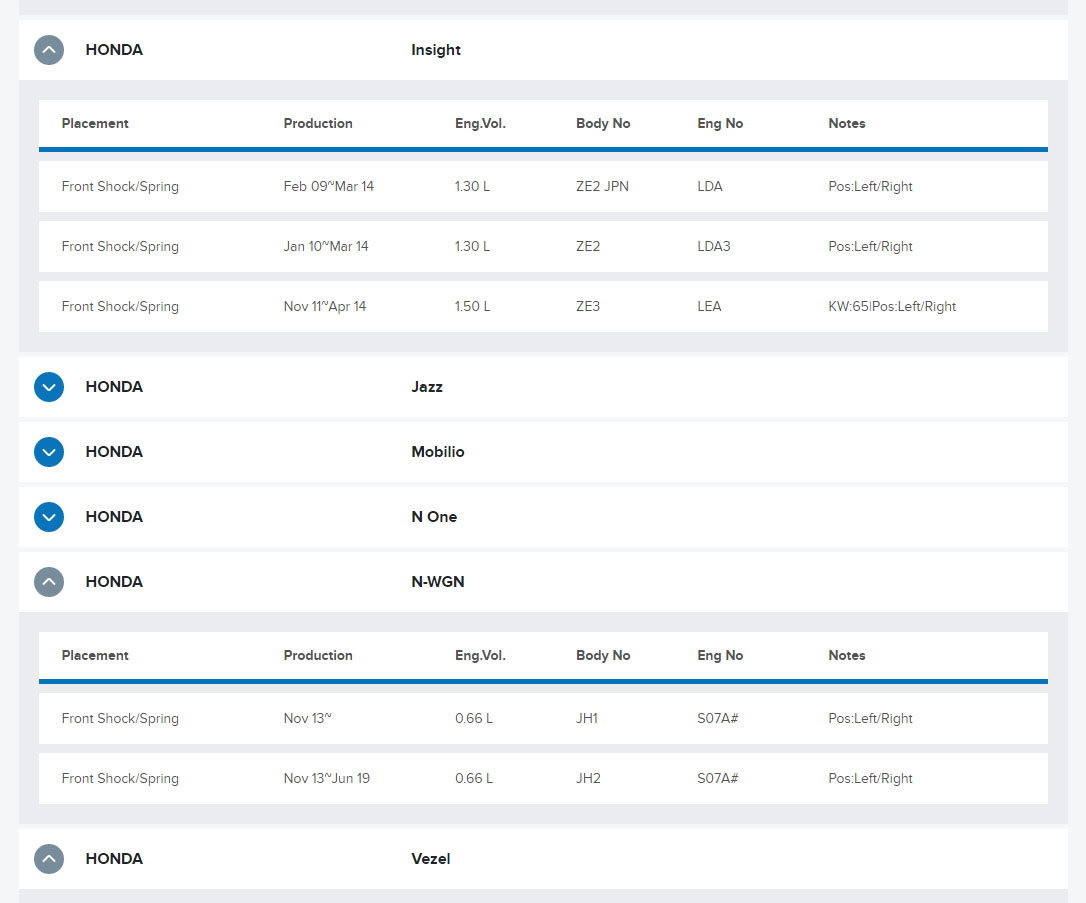
Task: Click HONDA label in the Jazz row
Action: [114, 387]
